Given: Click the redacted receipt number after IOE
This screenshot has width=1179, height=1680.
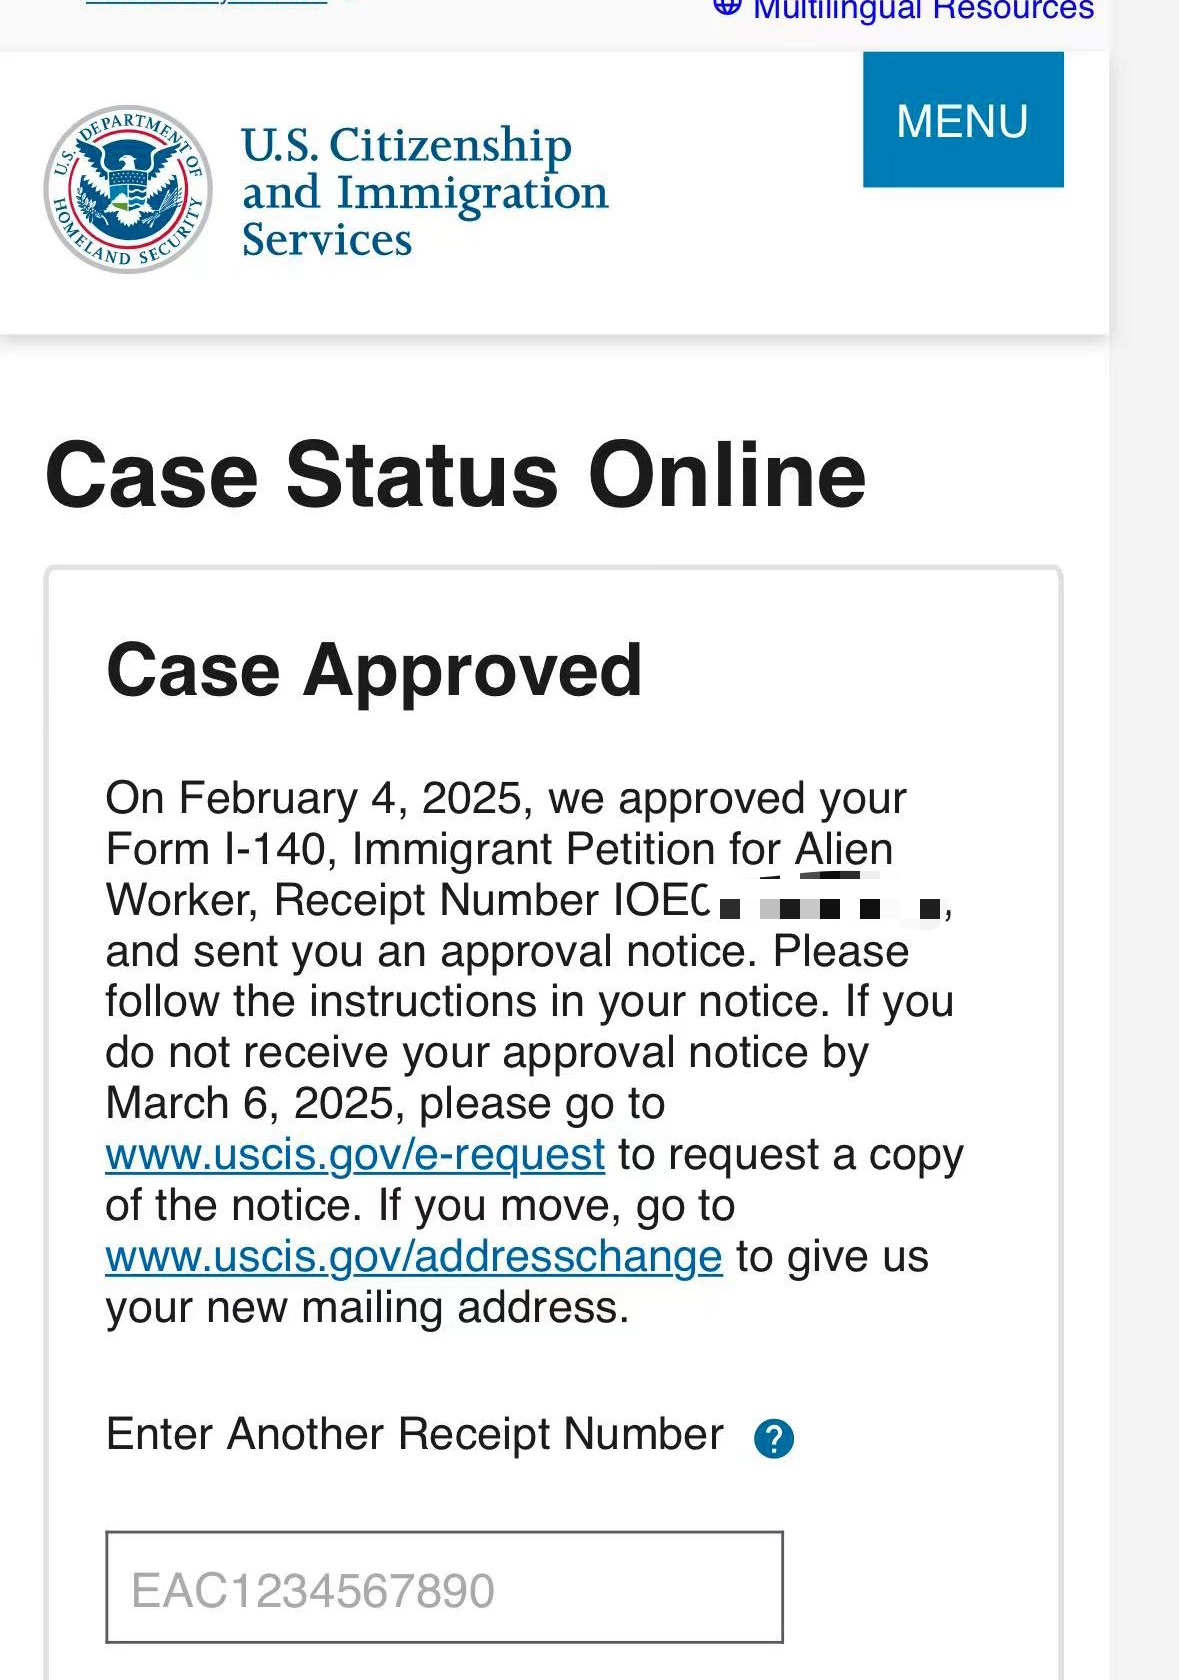Looking at the screenshot, I should point(828,901).
